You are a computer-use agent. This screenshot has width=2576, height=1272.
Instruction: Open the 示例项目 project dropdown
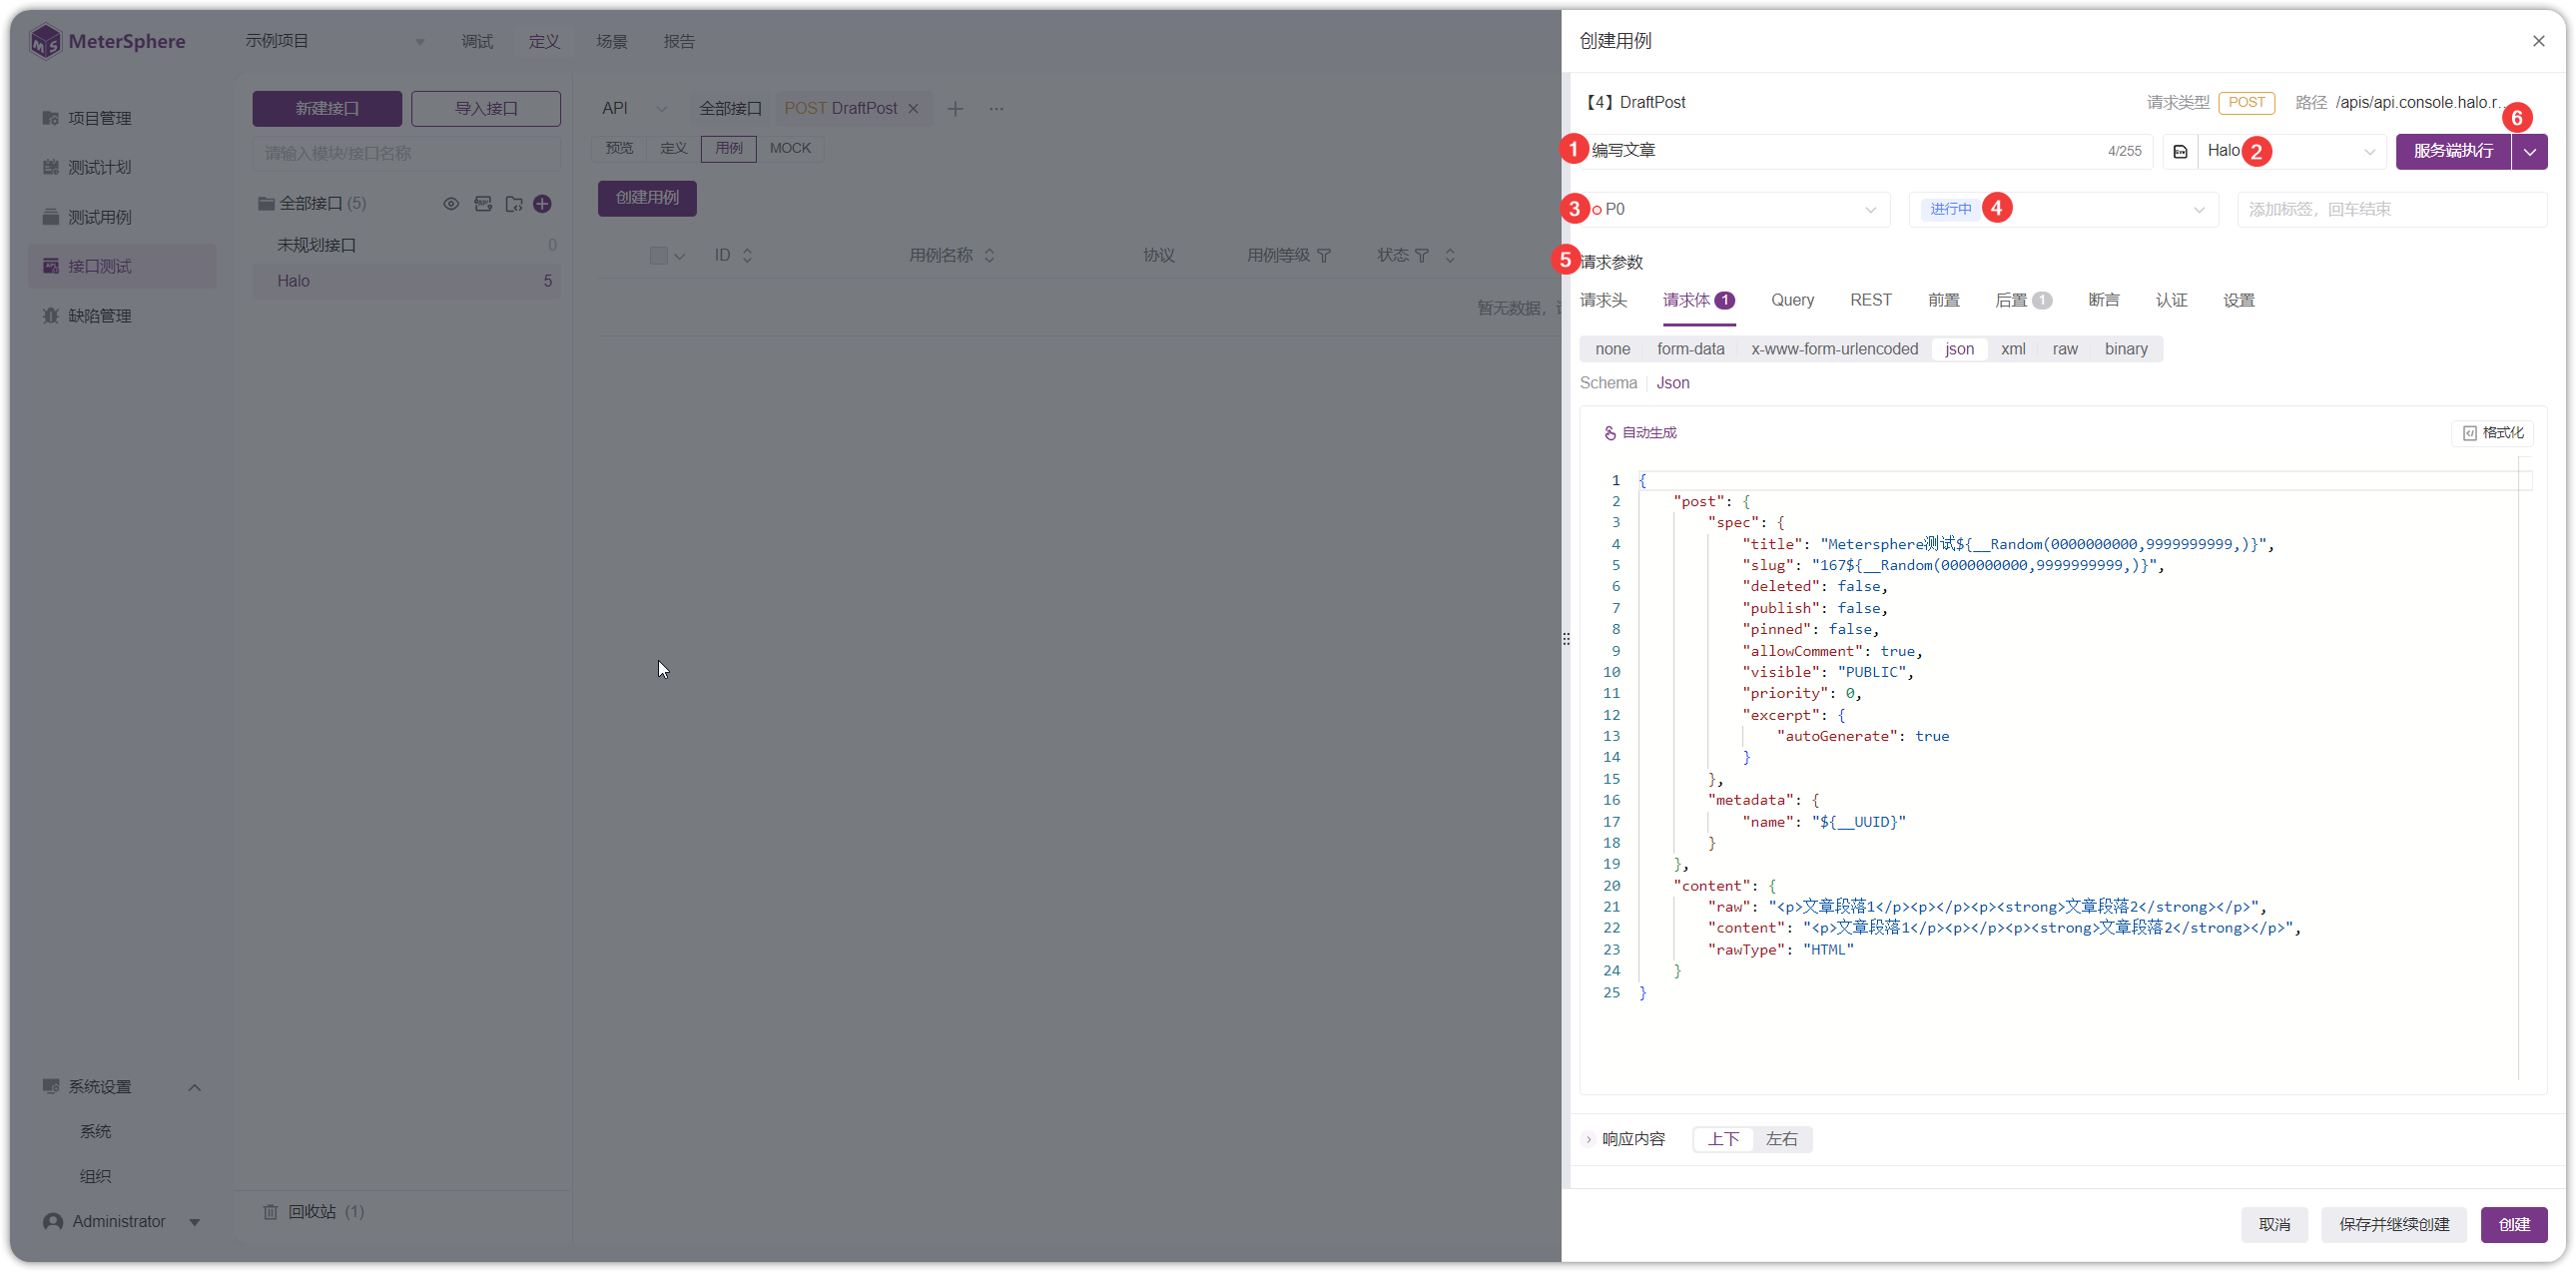(336, 41)
